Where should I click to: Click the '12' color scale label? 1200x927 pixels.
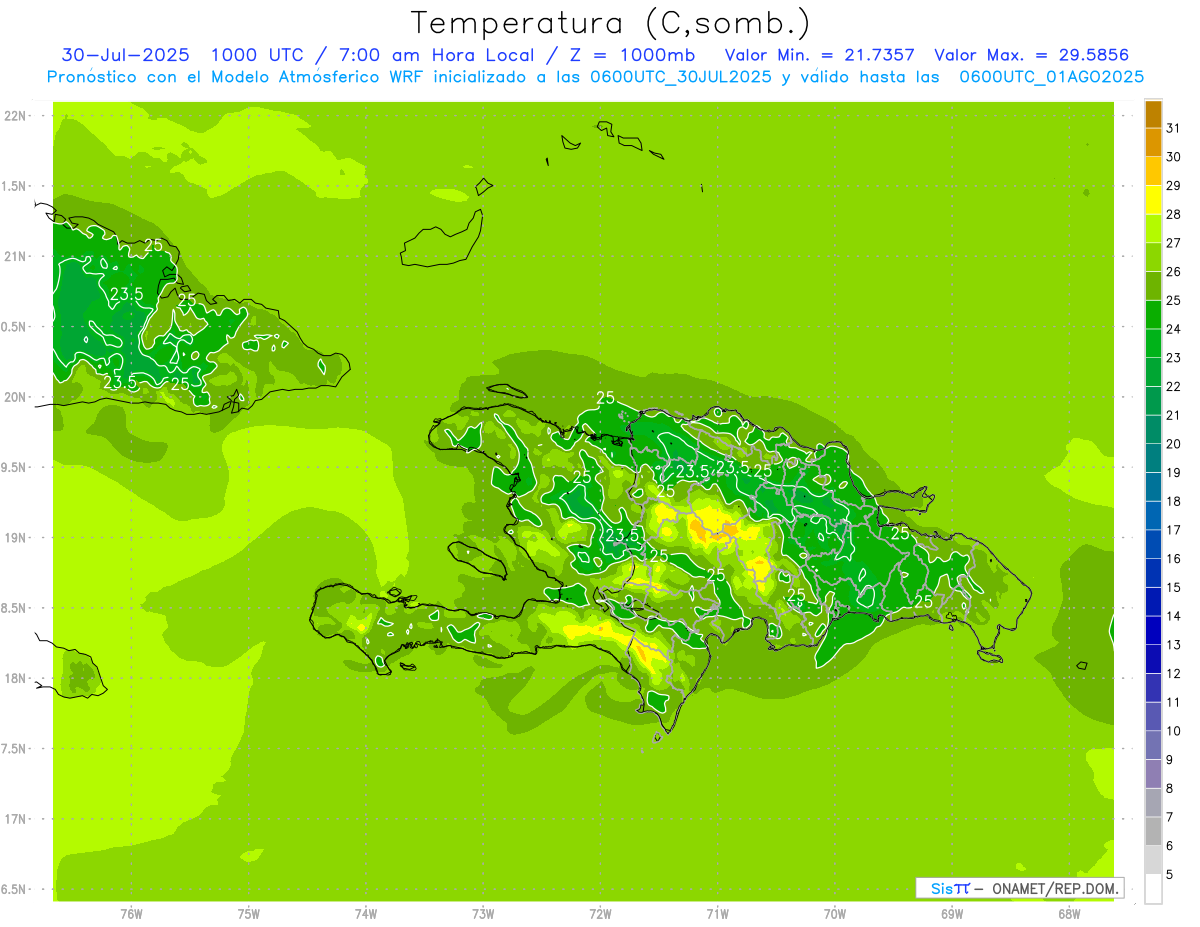(1173, 673)
